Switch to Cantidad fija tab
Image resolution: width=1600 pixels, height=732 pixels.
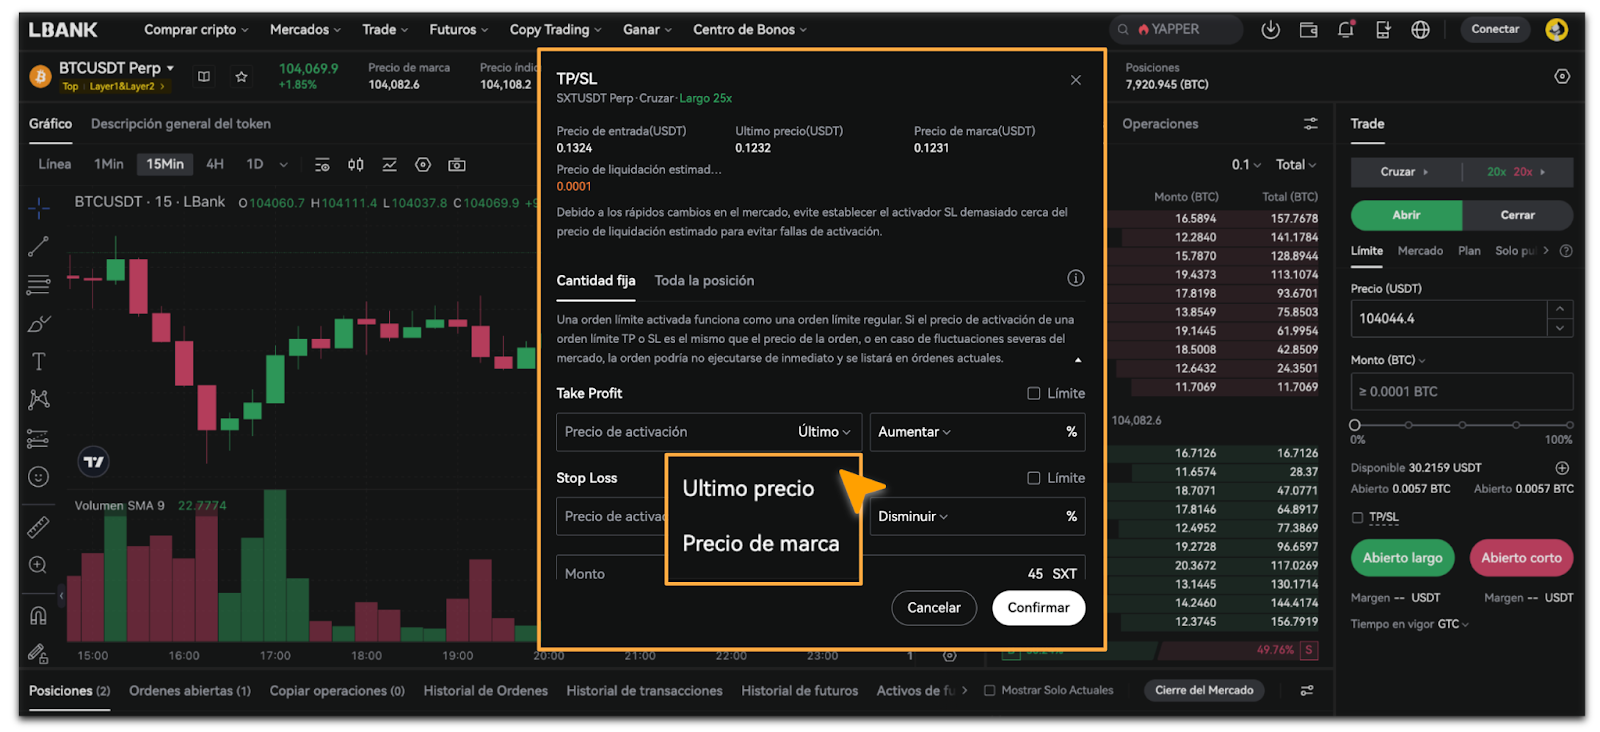point(596,280)
